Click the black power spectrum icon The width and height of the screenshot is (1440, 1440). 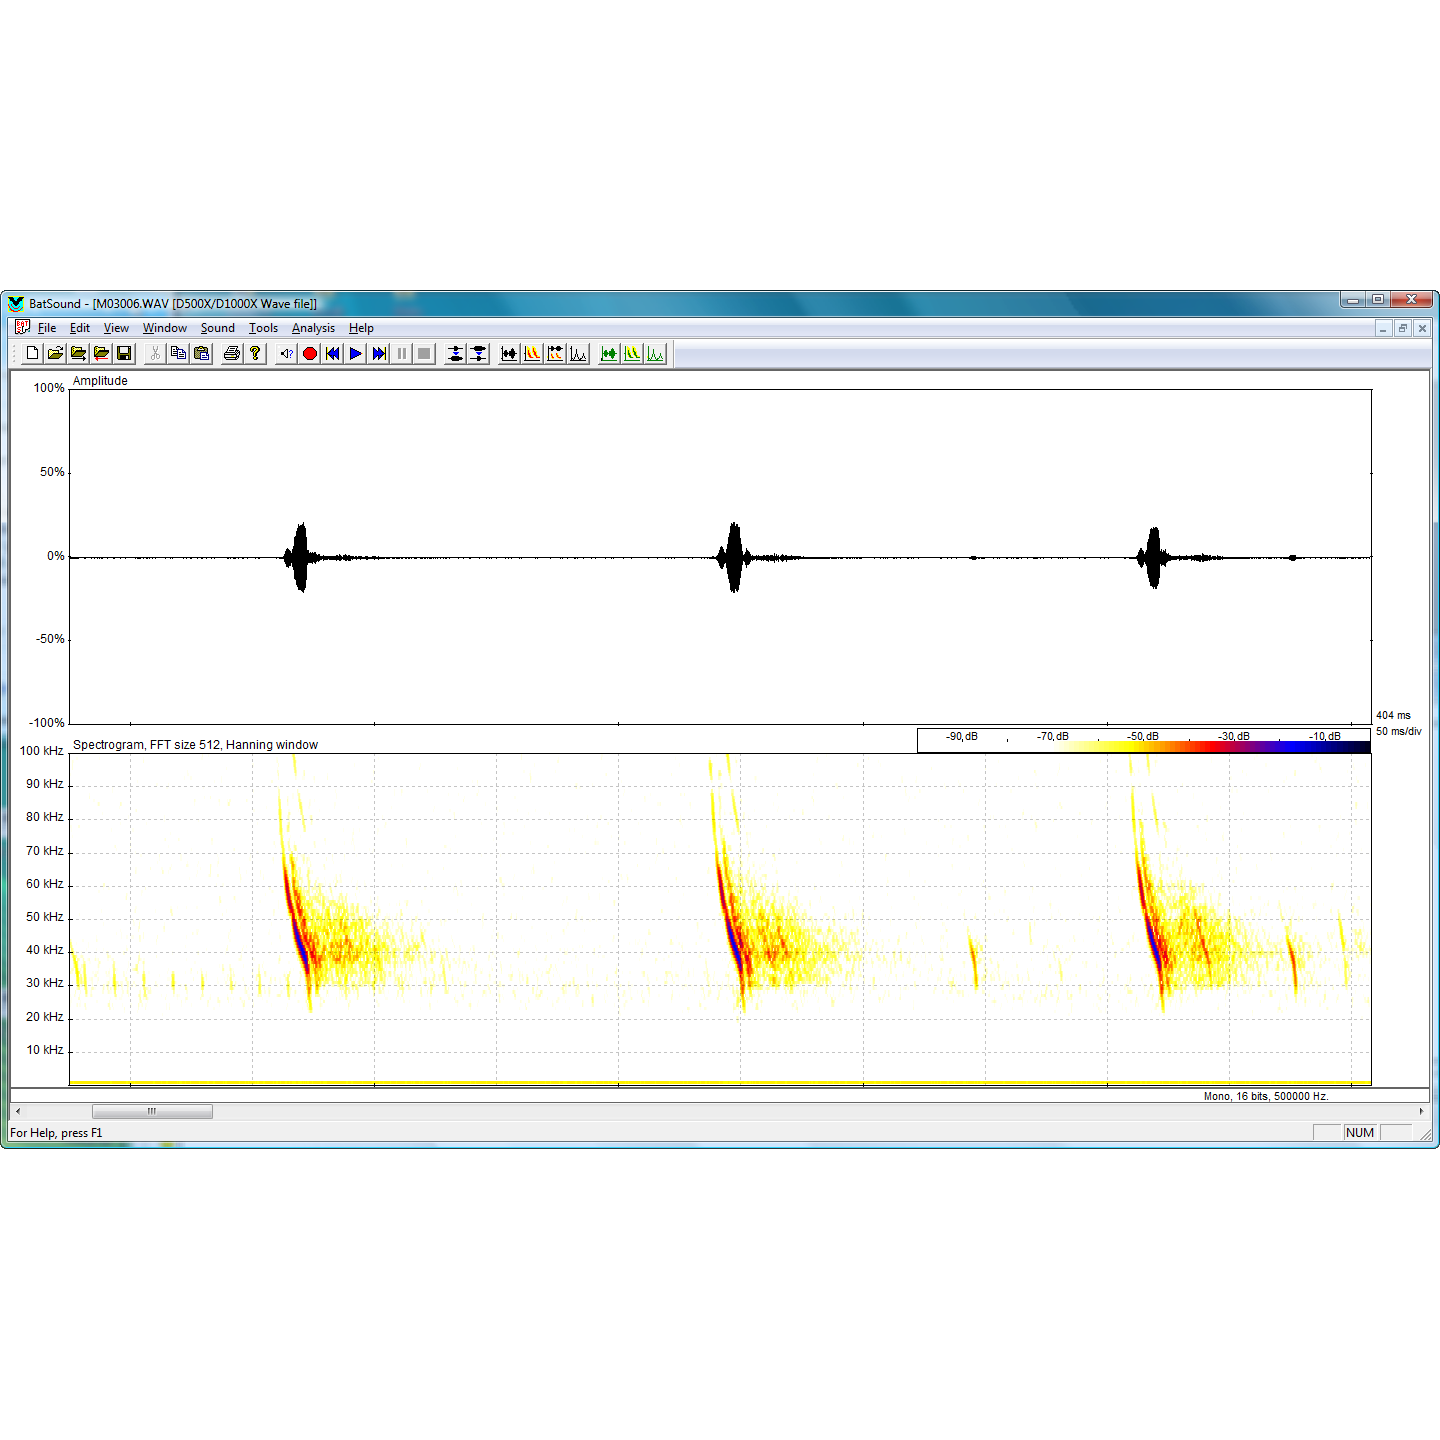click(579, 353)
